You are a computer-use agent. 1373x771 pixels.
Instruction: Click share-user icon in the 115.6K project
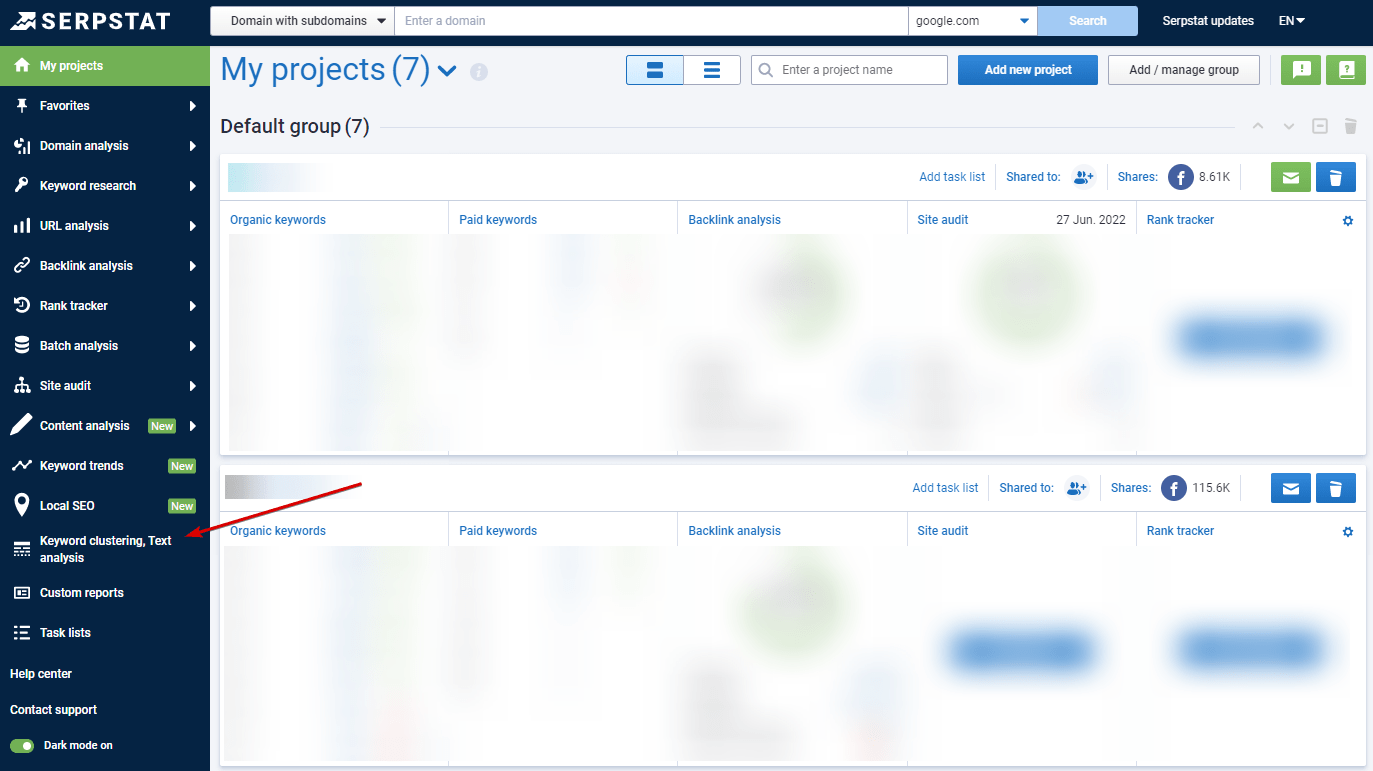point(1076,488)
